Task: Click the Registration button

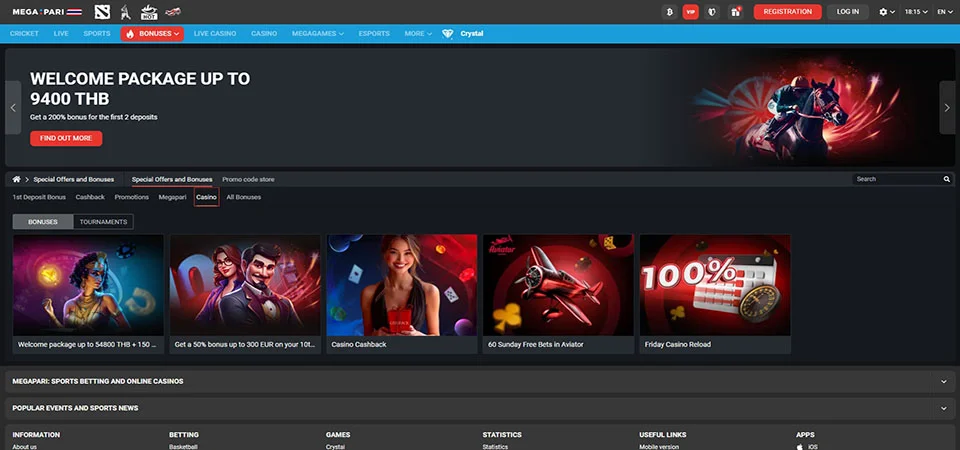Action: click(787, 12)
